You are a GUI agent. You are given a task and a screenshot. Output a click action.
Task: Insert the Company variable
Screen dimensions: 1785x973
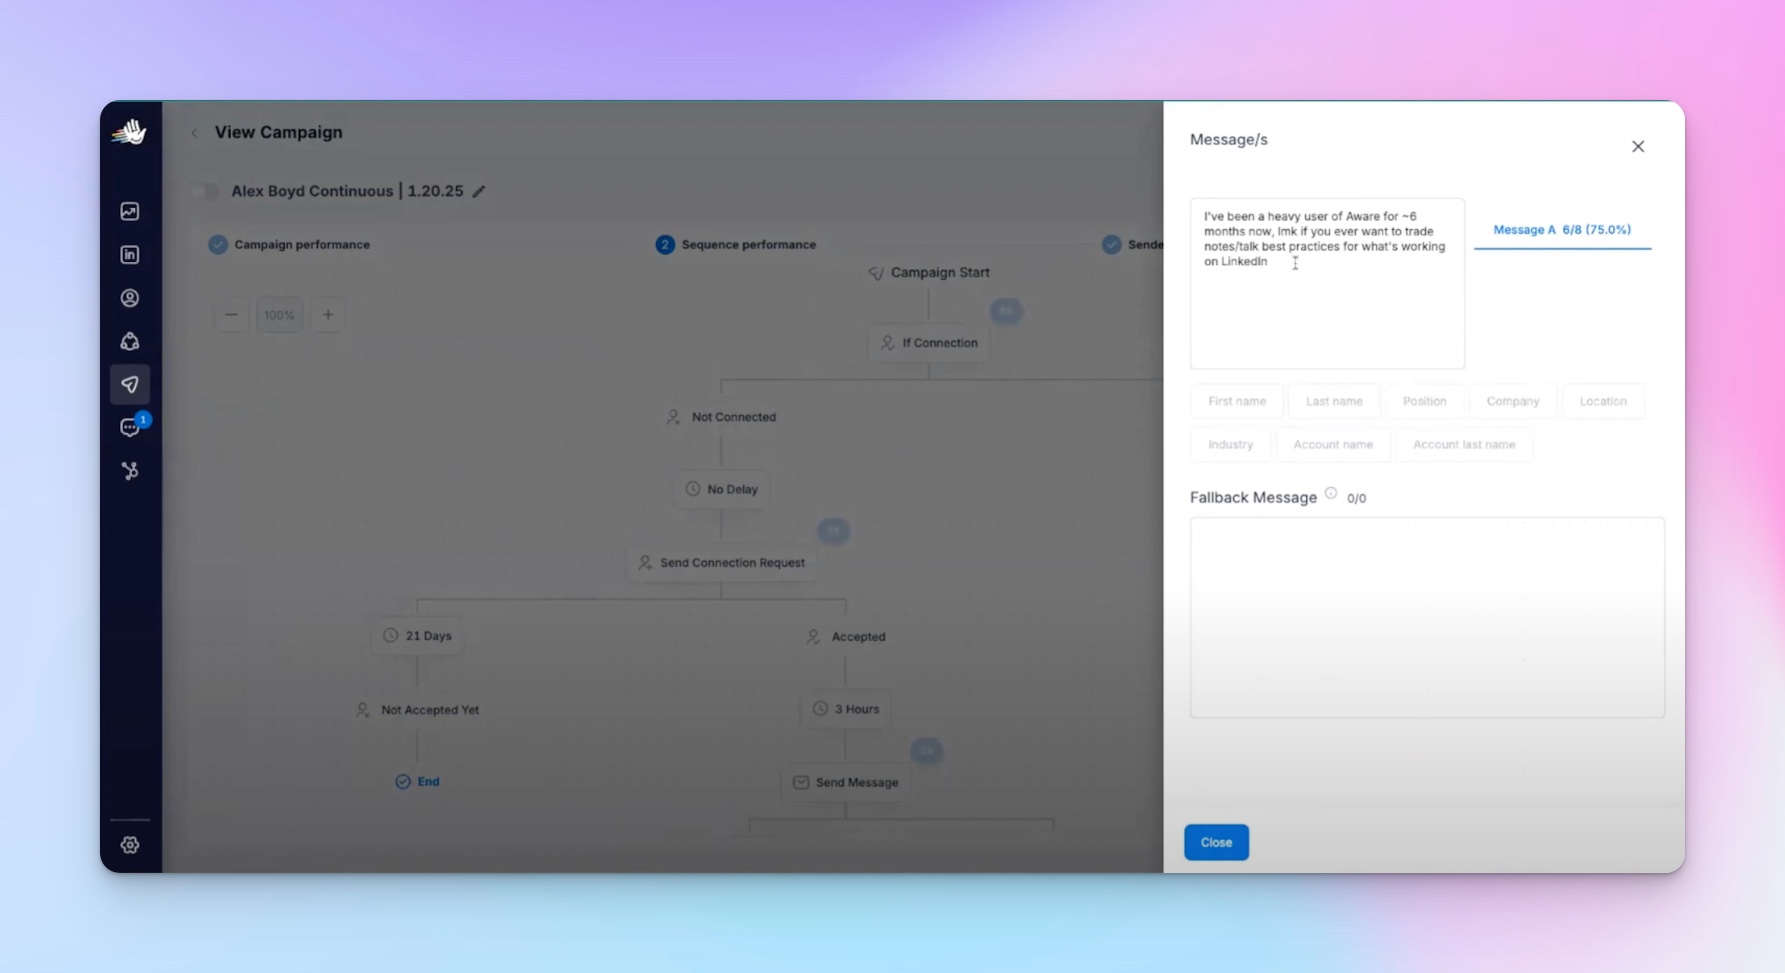coord(1513,401)
